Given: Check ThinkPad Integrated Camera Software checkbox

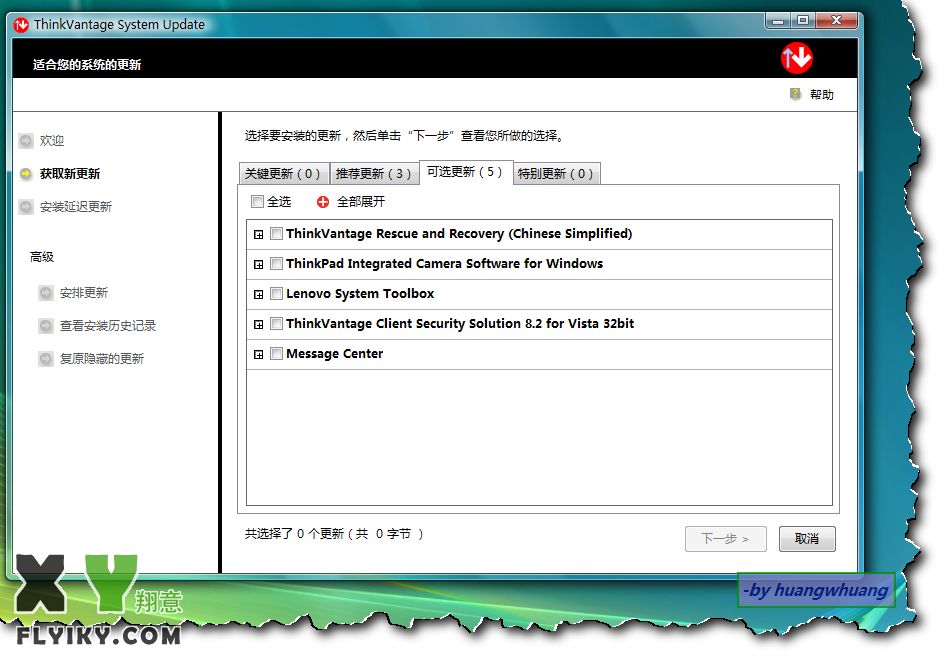Looking at the screenshot, I should [276, 263].
